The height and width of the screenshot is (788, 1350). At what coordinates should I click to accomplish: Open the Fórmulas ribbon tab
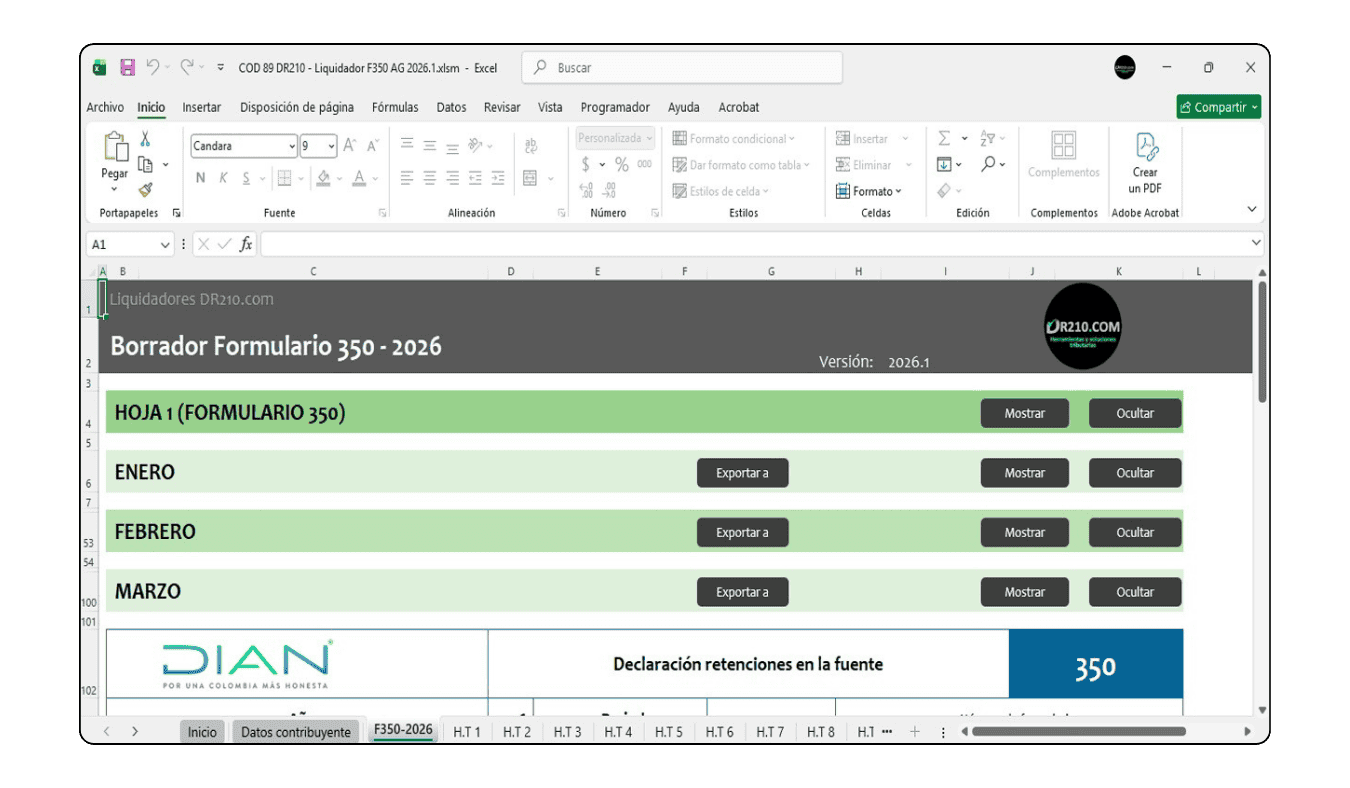[x=394, y=107]
